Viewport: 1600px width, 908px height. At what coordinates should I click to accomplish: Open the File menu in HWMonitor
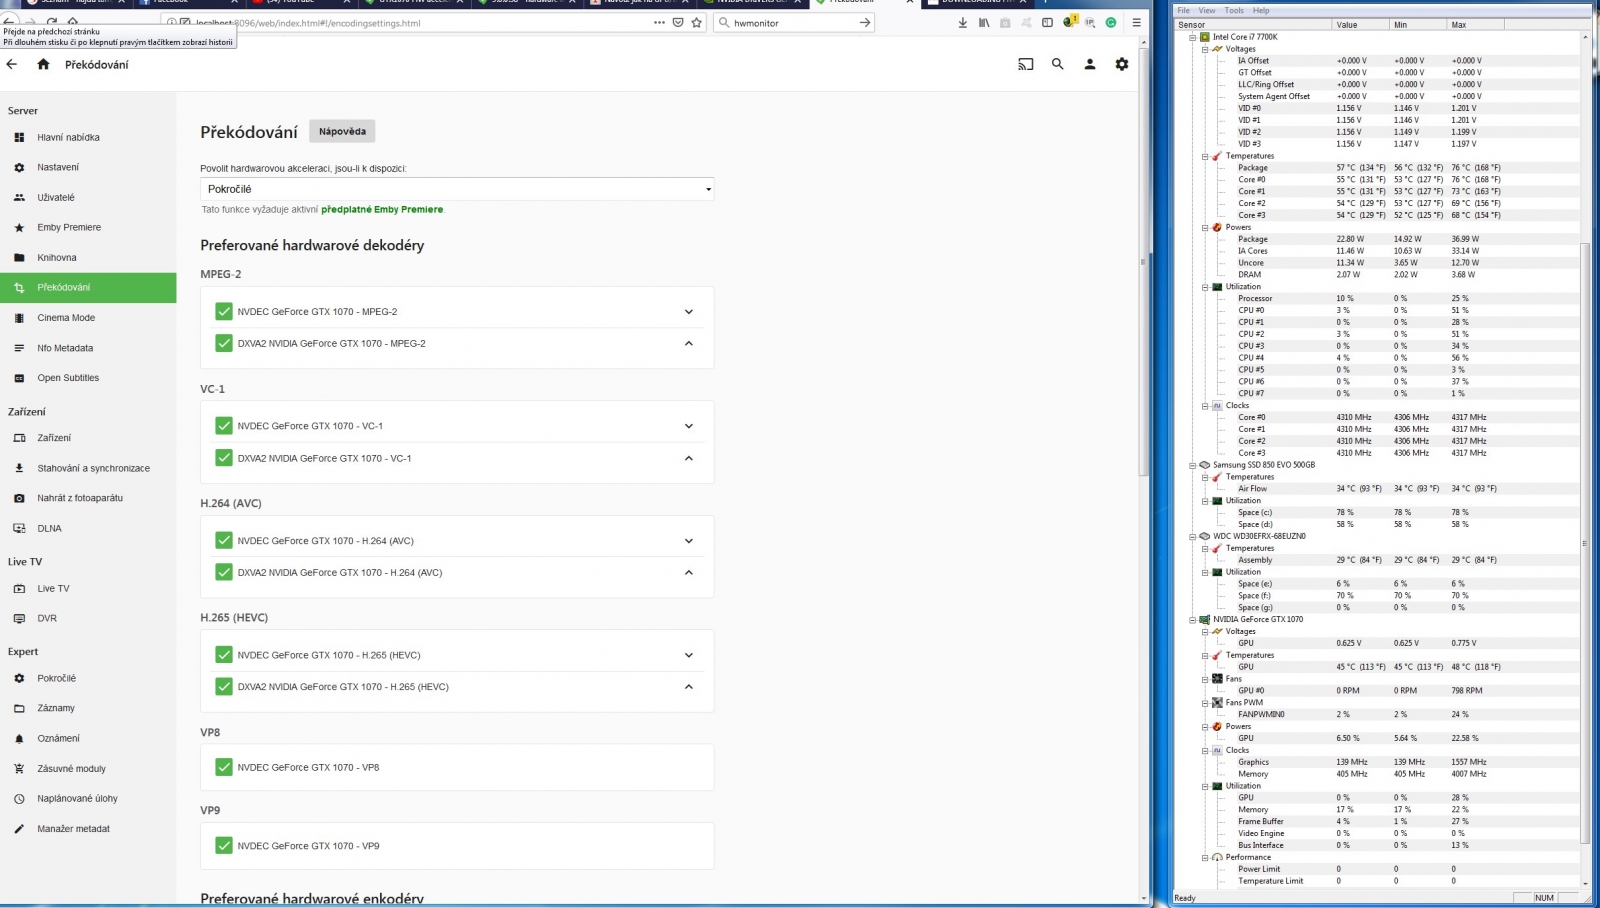[x=1184, y=10]
